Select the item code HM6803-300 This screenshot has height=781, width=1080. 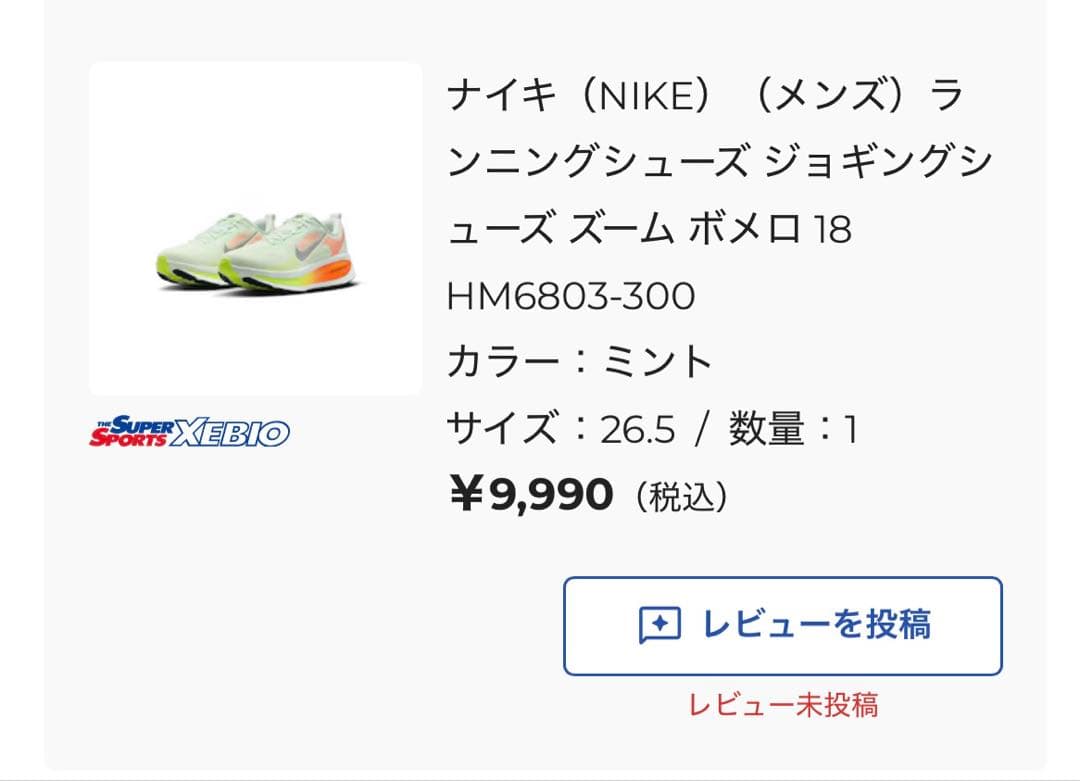575,295
